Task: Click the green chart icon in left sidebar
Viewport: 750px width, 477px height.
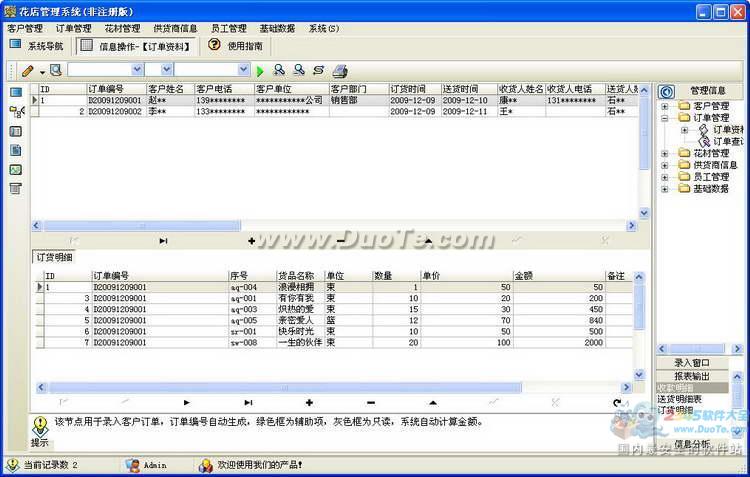Action: 16,169
